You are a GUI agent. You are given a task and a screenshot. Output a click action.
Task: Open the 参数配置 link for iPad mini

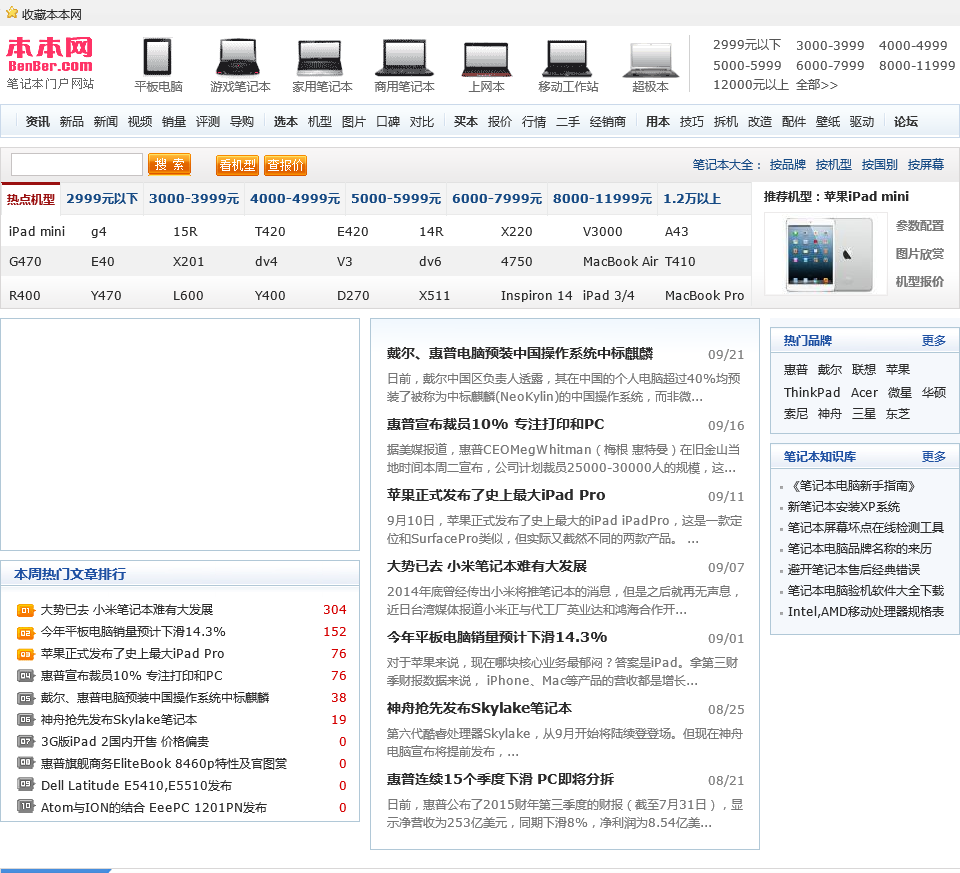pyautogui.click(x=920, y=226)
